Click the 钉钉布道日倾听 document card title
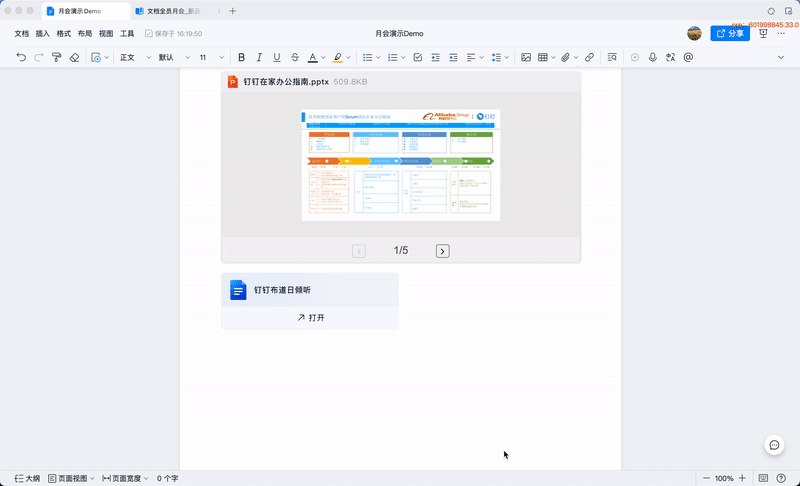 (282, 290)
